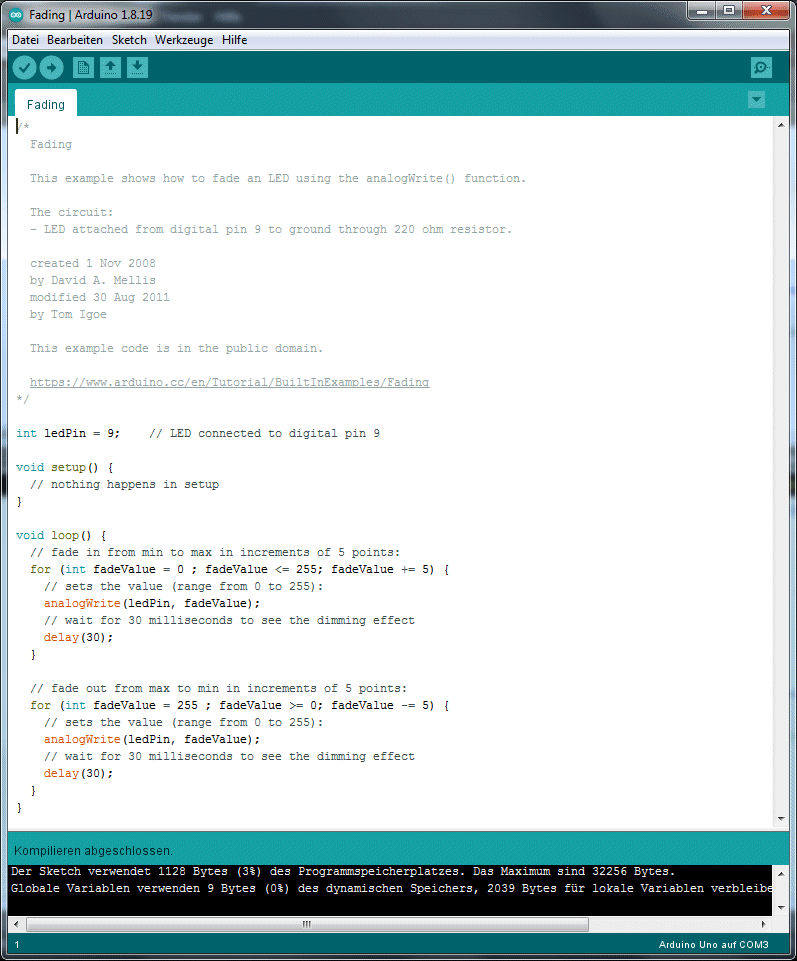
Task: Create a new sketch with New icon
Action: pyautogui.click(x=83, y=67)
